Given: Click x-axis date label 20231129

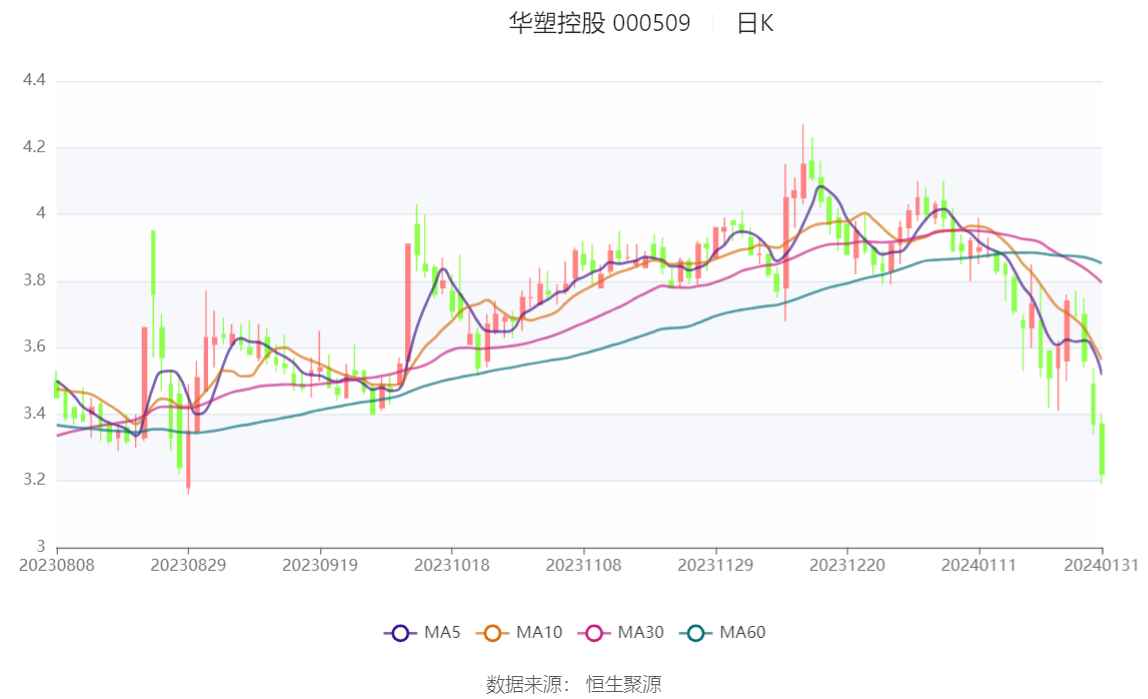Looking at the screenshot, I should [715, 566].
